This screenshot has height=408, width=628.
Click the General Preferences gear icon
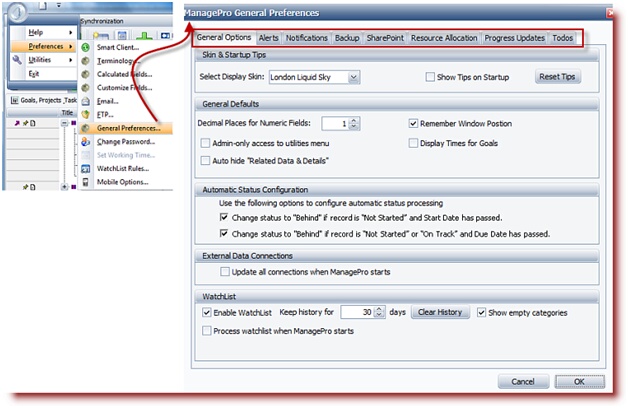coord(85,128)
